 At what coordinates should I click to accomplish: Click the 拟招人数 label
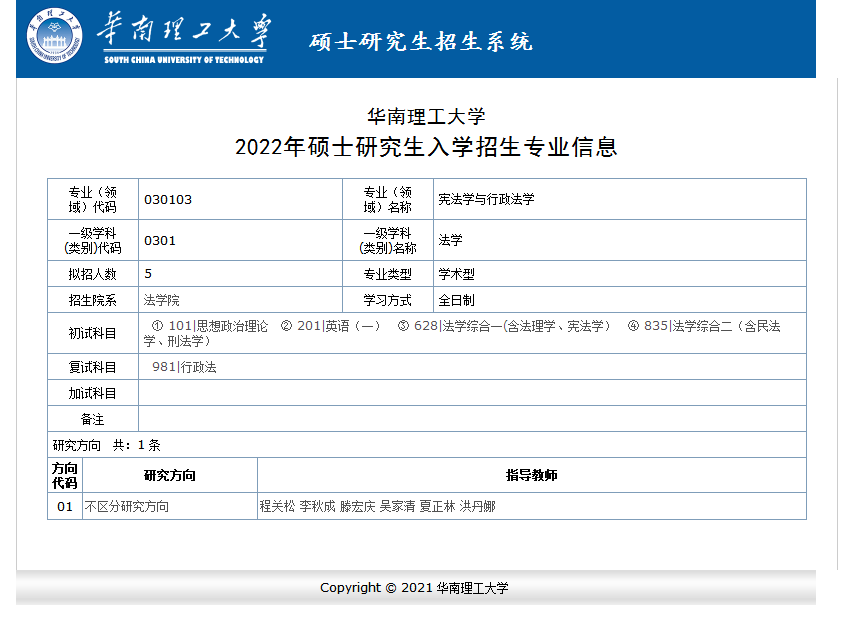pyautogui.click(x=92, y=274)
